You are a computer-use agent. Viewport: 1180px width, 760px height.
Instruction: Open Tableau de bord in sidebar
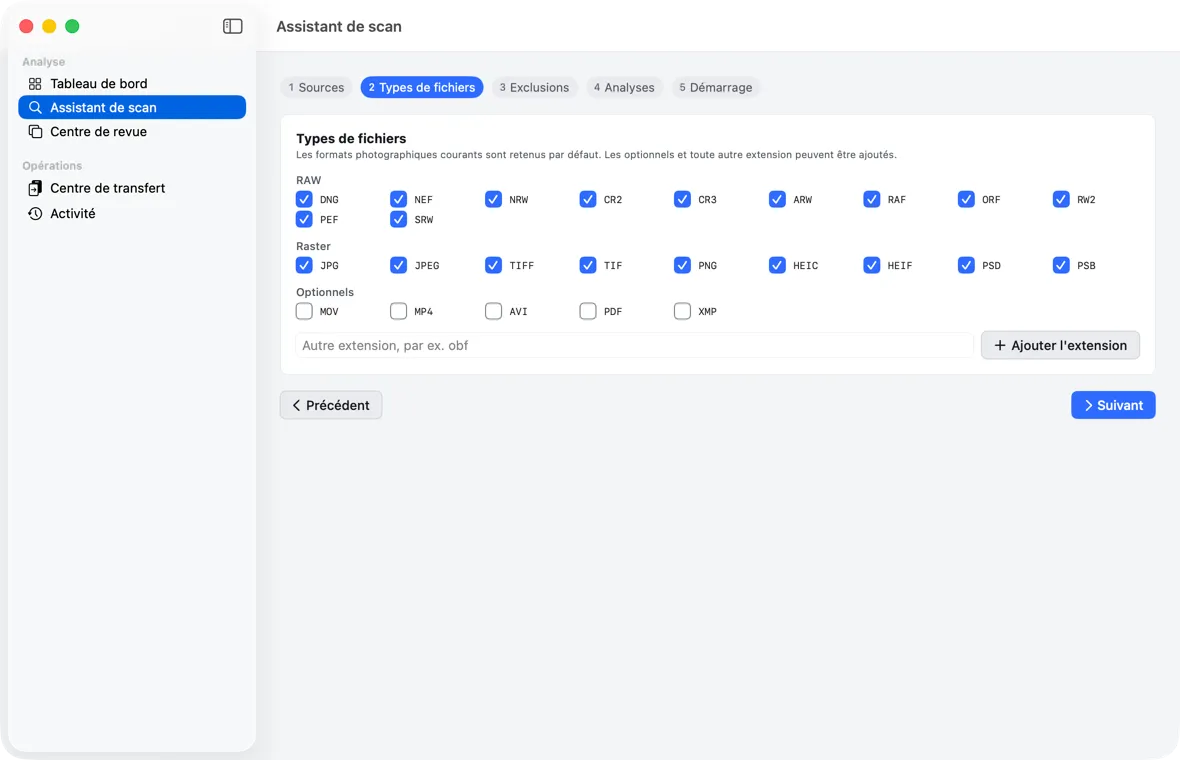click(132, 84)
